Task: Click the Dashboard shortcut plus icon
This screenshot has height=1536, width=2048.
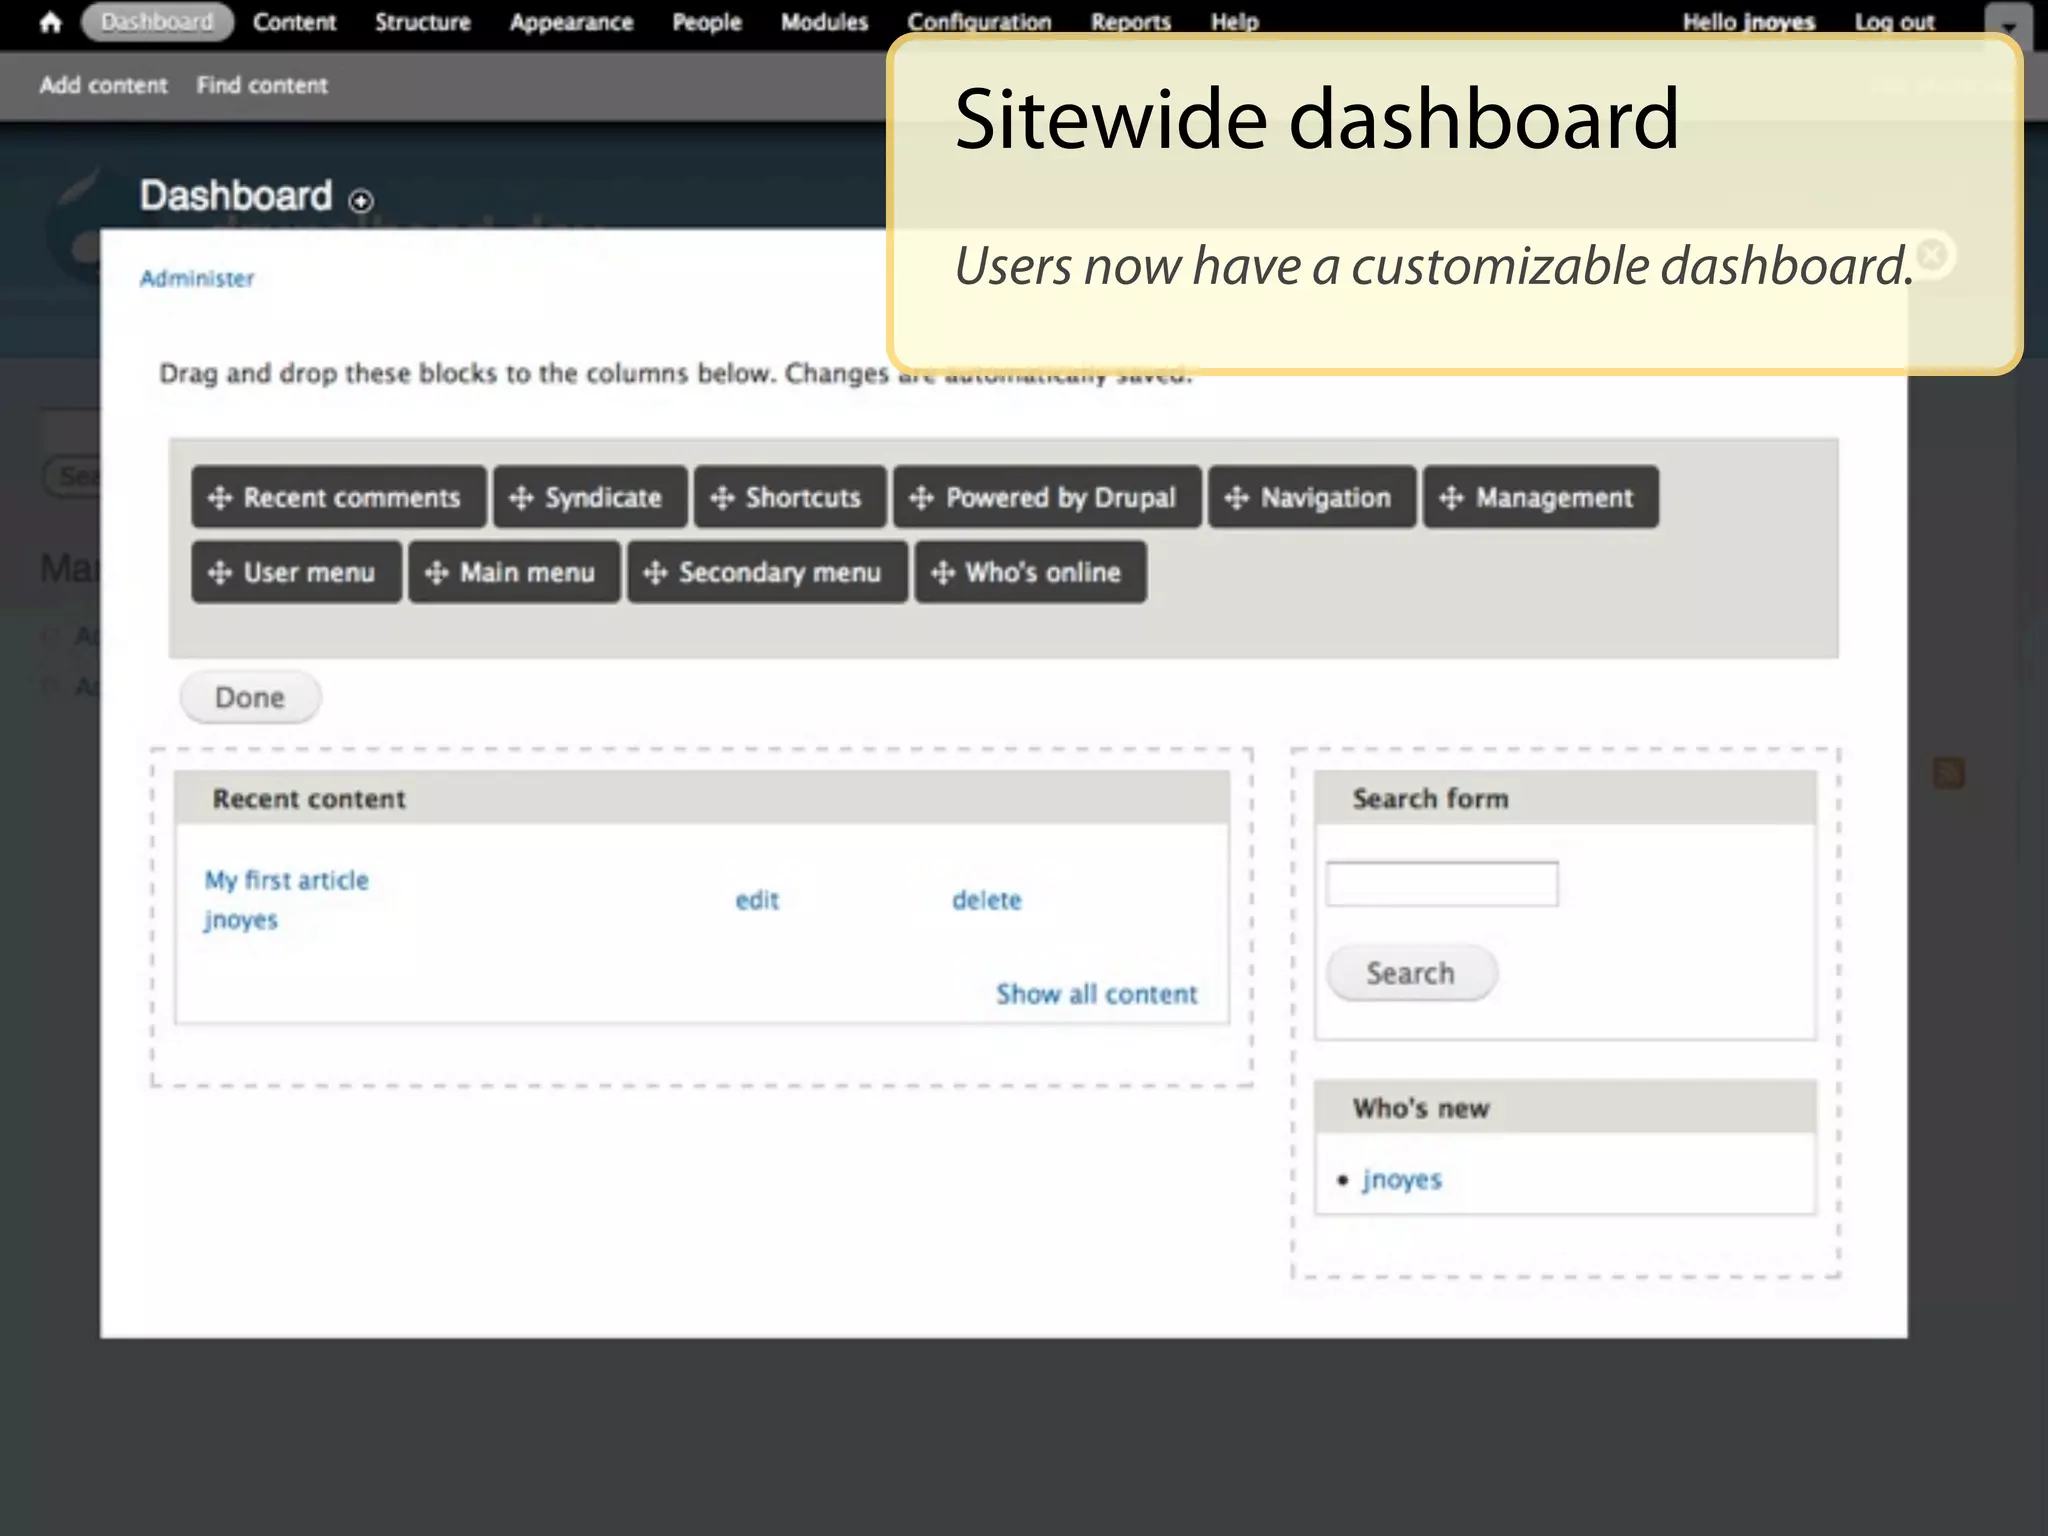Action: tap(361, 201)
